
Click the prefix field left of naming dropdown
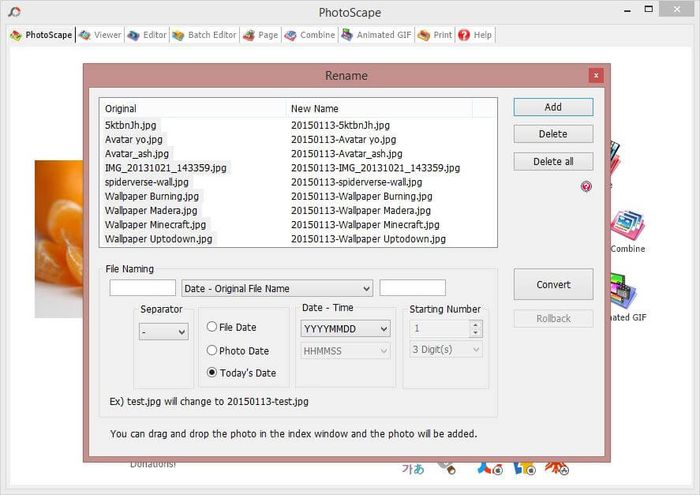pos(143,287)
